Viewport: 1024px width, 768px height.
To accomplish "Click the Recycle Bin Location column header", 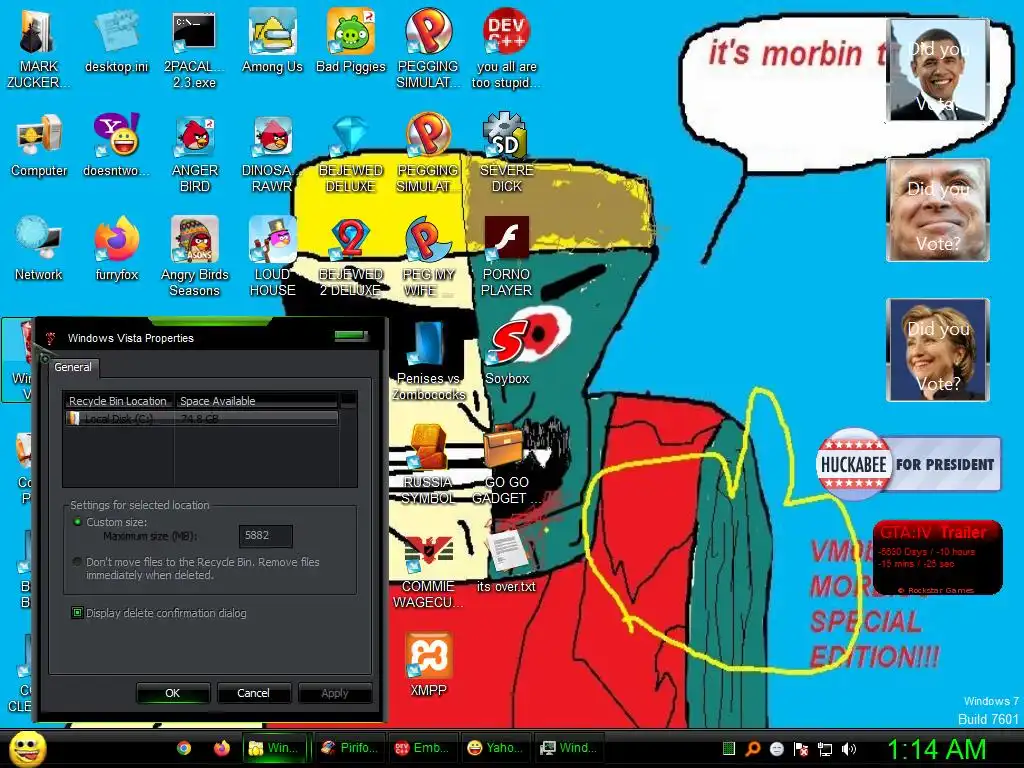I will tap(118, 400).
